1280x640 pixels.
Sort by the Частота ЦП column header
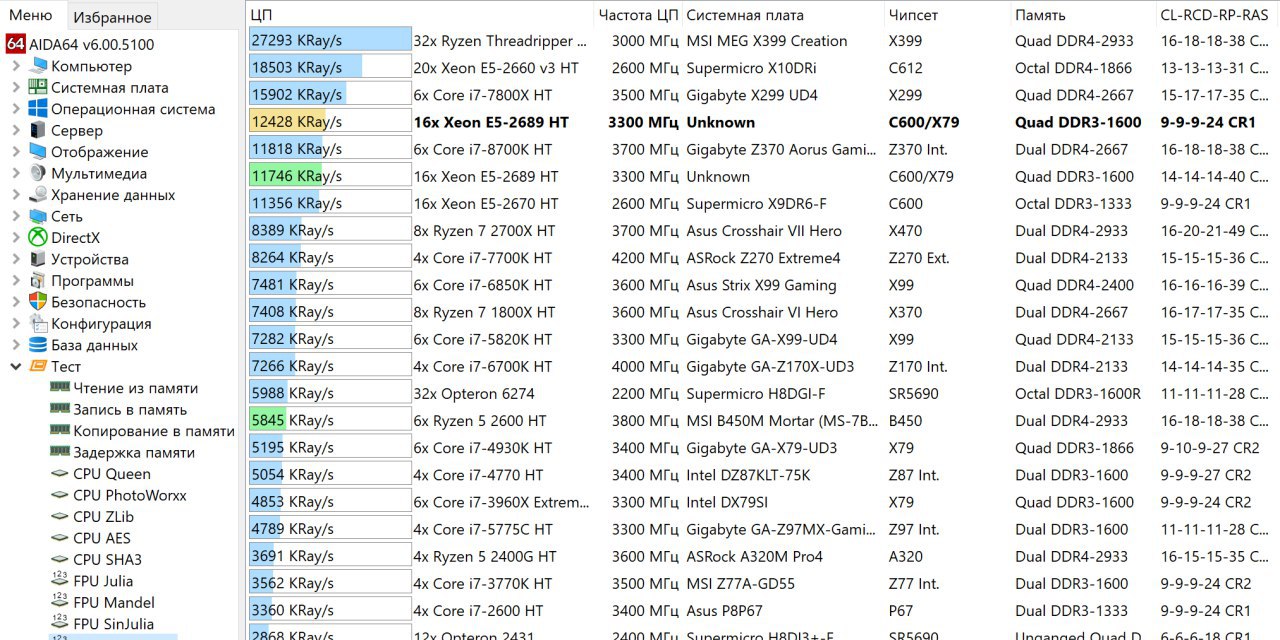(638, 15)
